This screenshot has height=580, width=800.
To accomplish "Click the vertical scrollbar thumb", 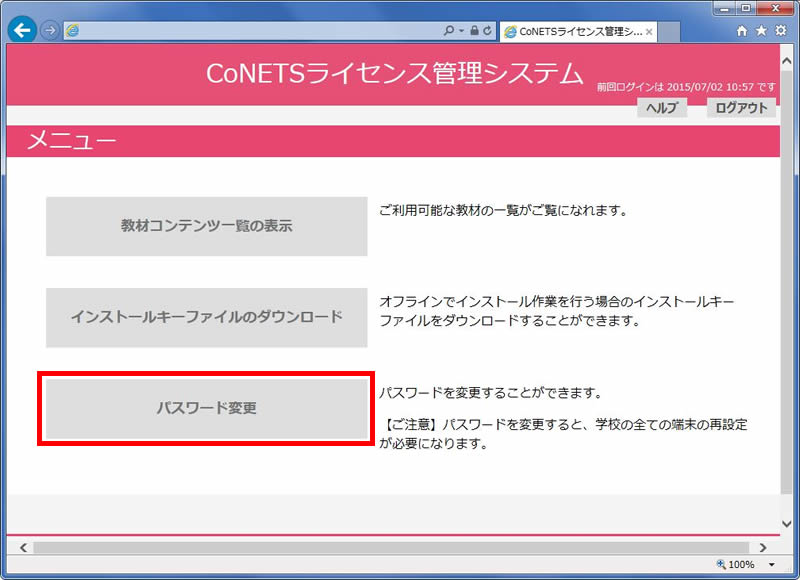I will pyautogui.click(x=787, y=282).
